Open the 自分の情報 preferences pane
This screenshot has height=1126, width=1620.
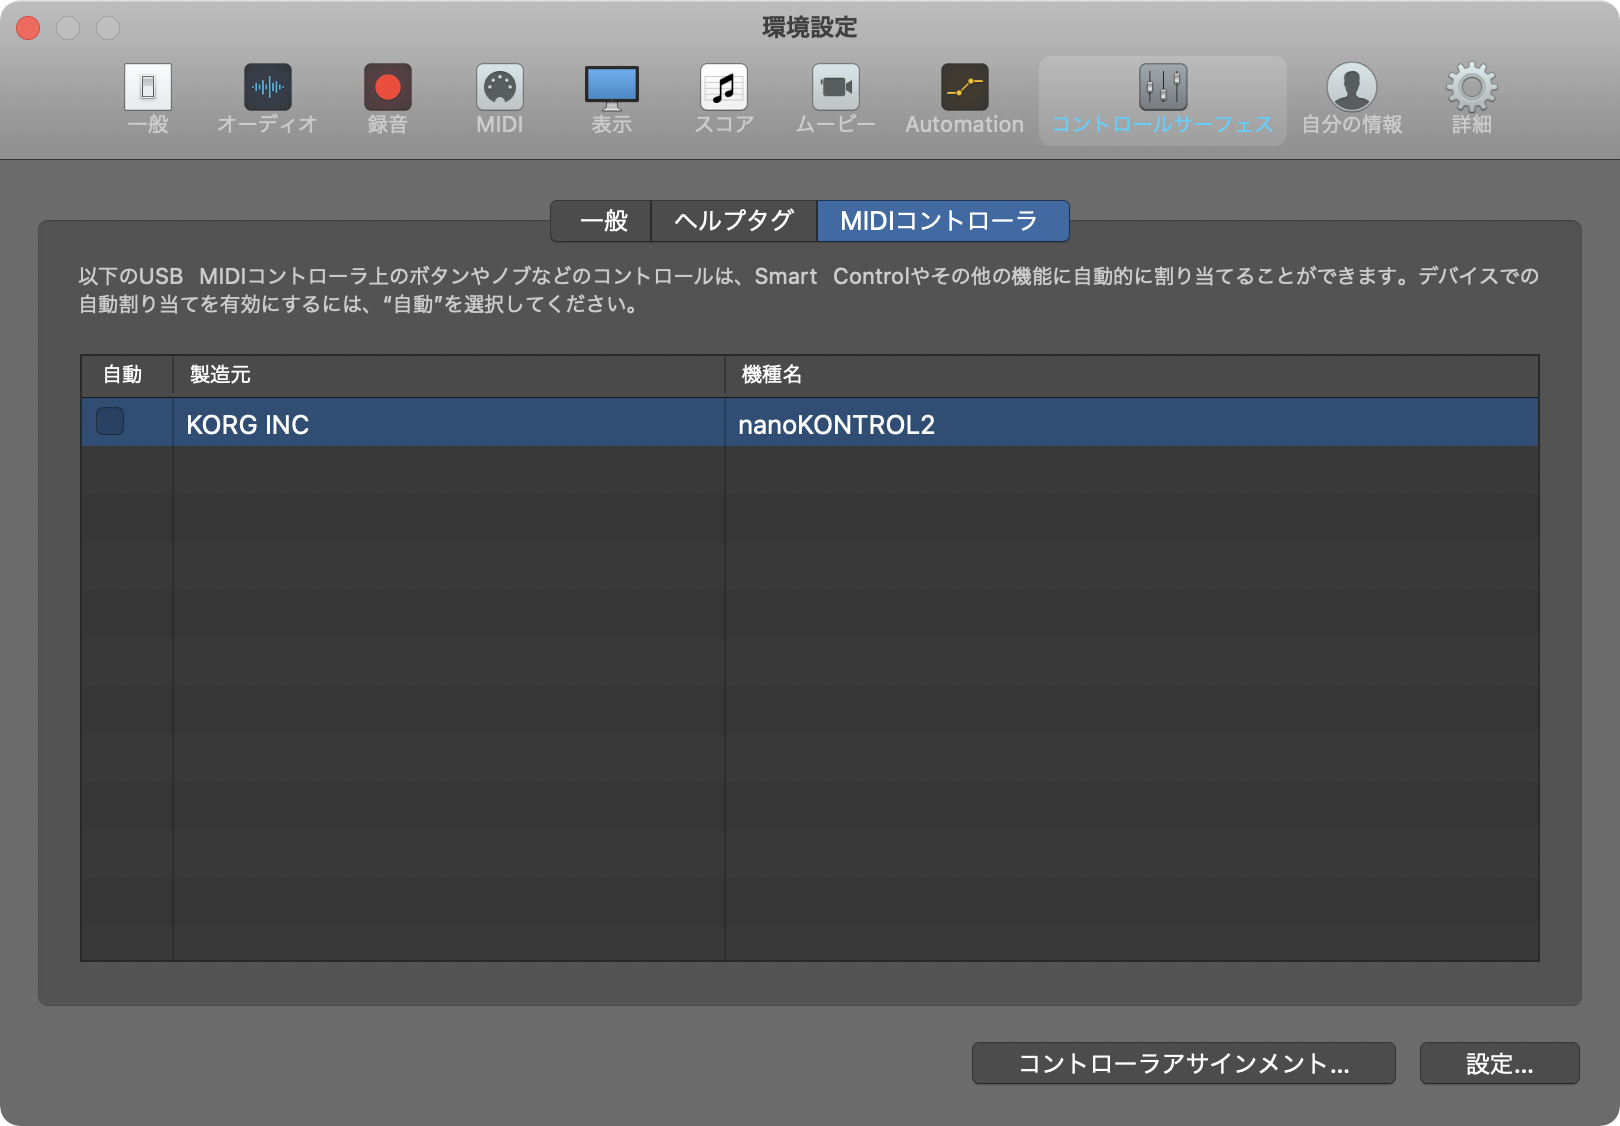tap(1351, 99)
